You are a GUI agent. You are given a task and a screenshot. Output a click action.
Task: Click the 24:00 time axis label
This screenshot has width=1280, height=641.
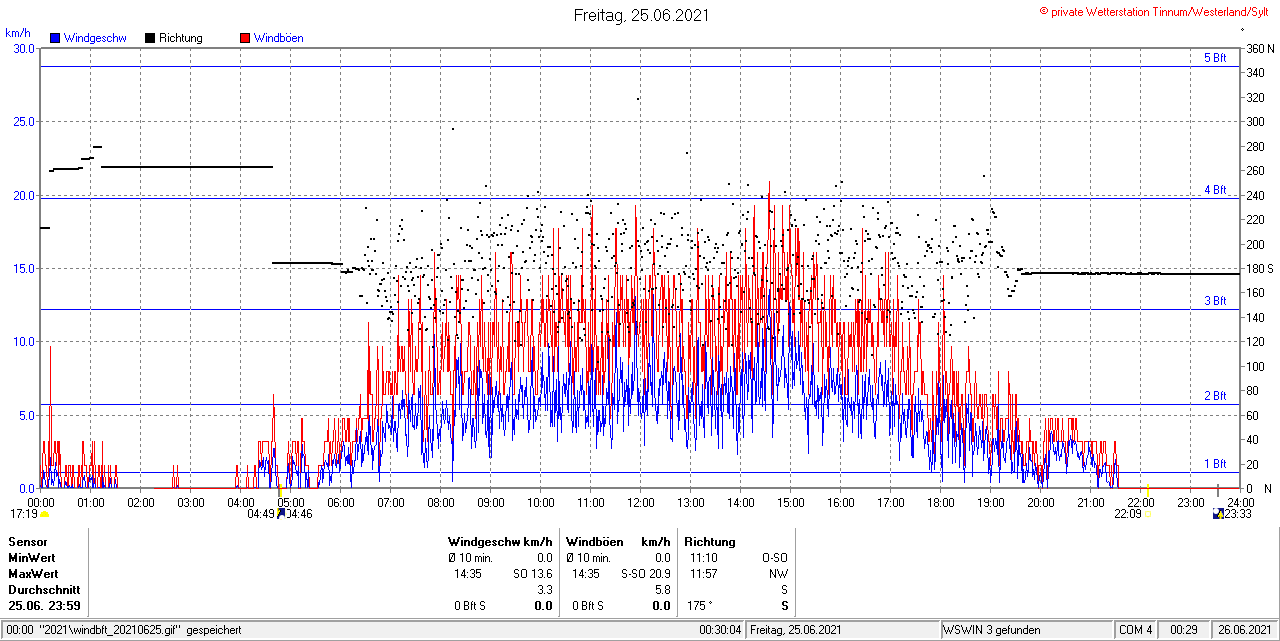(x=1241, y=502)
